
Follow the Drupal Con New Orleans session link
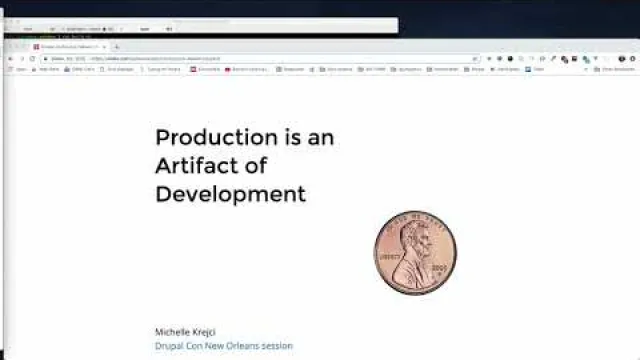click(x=224, y=346)
